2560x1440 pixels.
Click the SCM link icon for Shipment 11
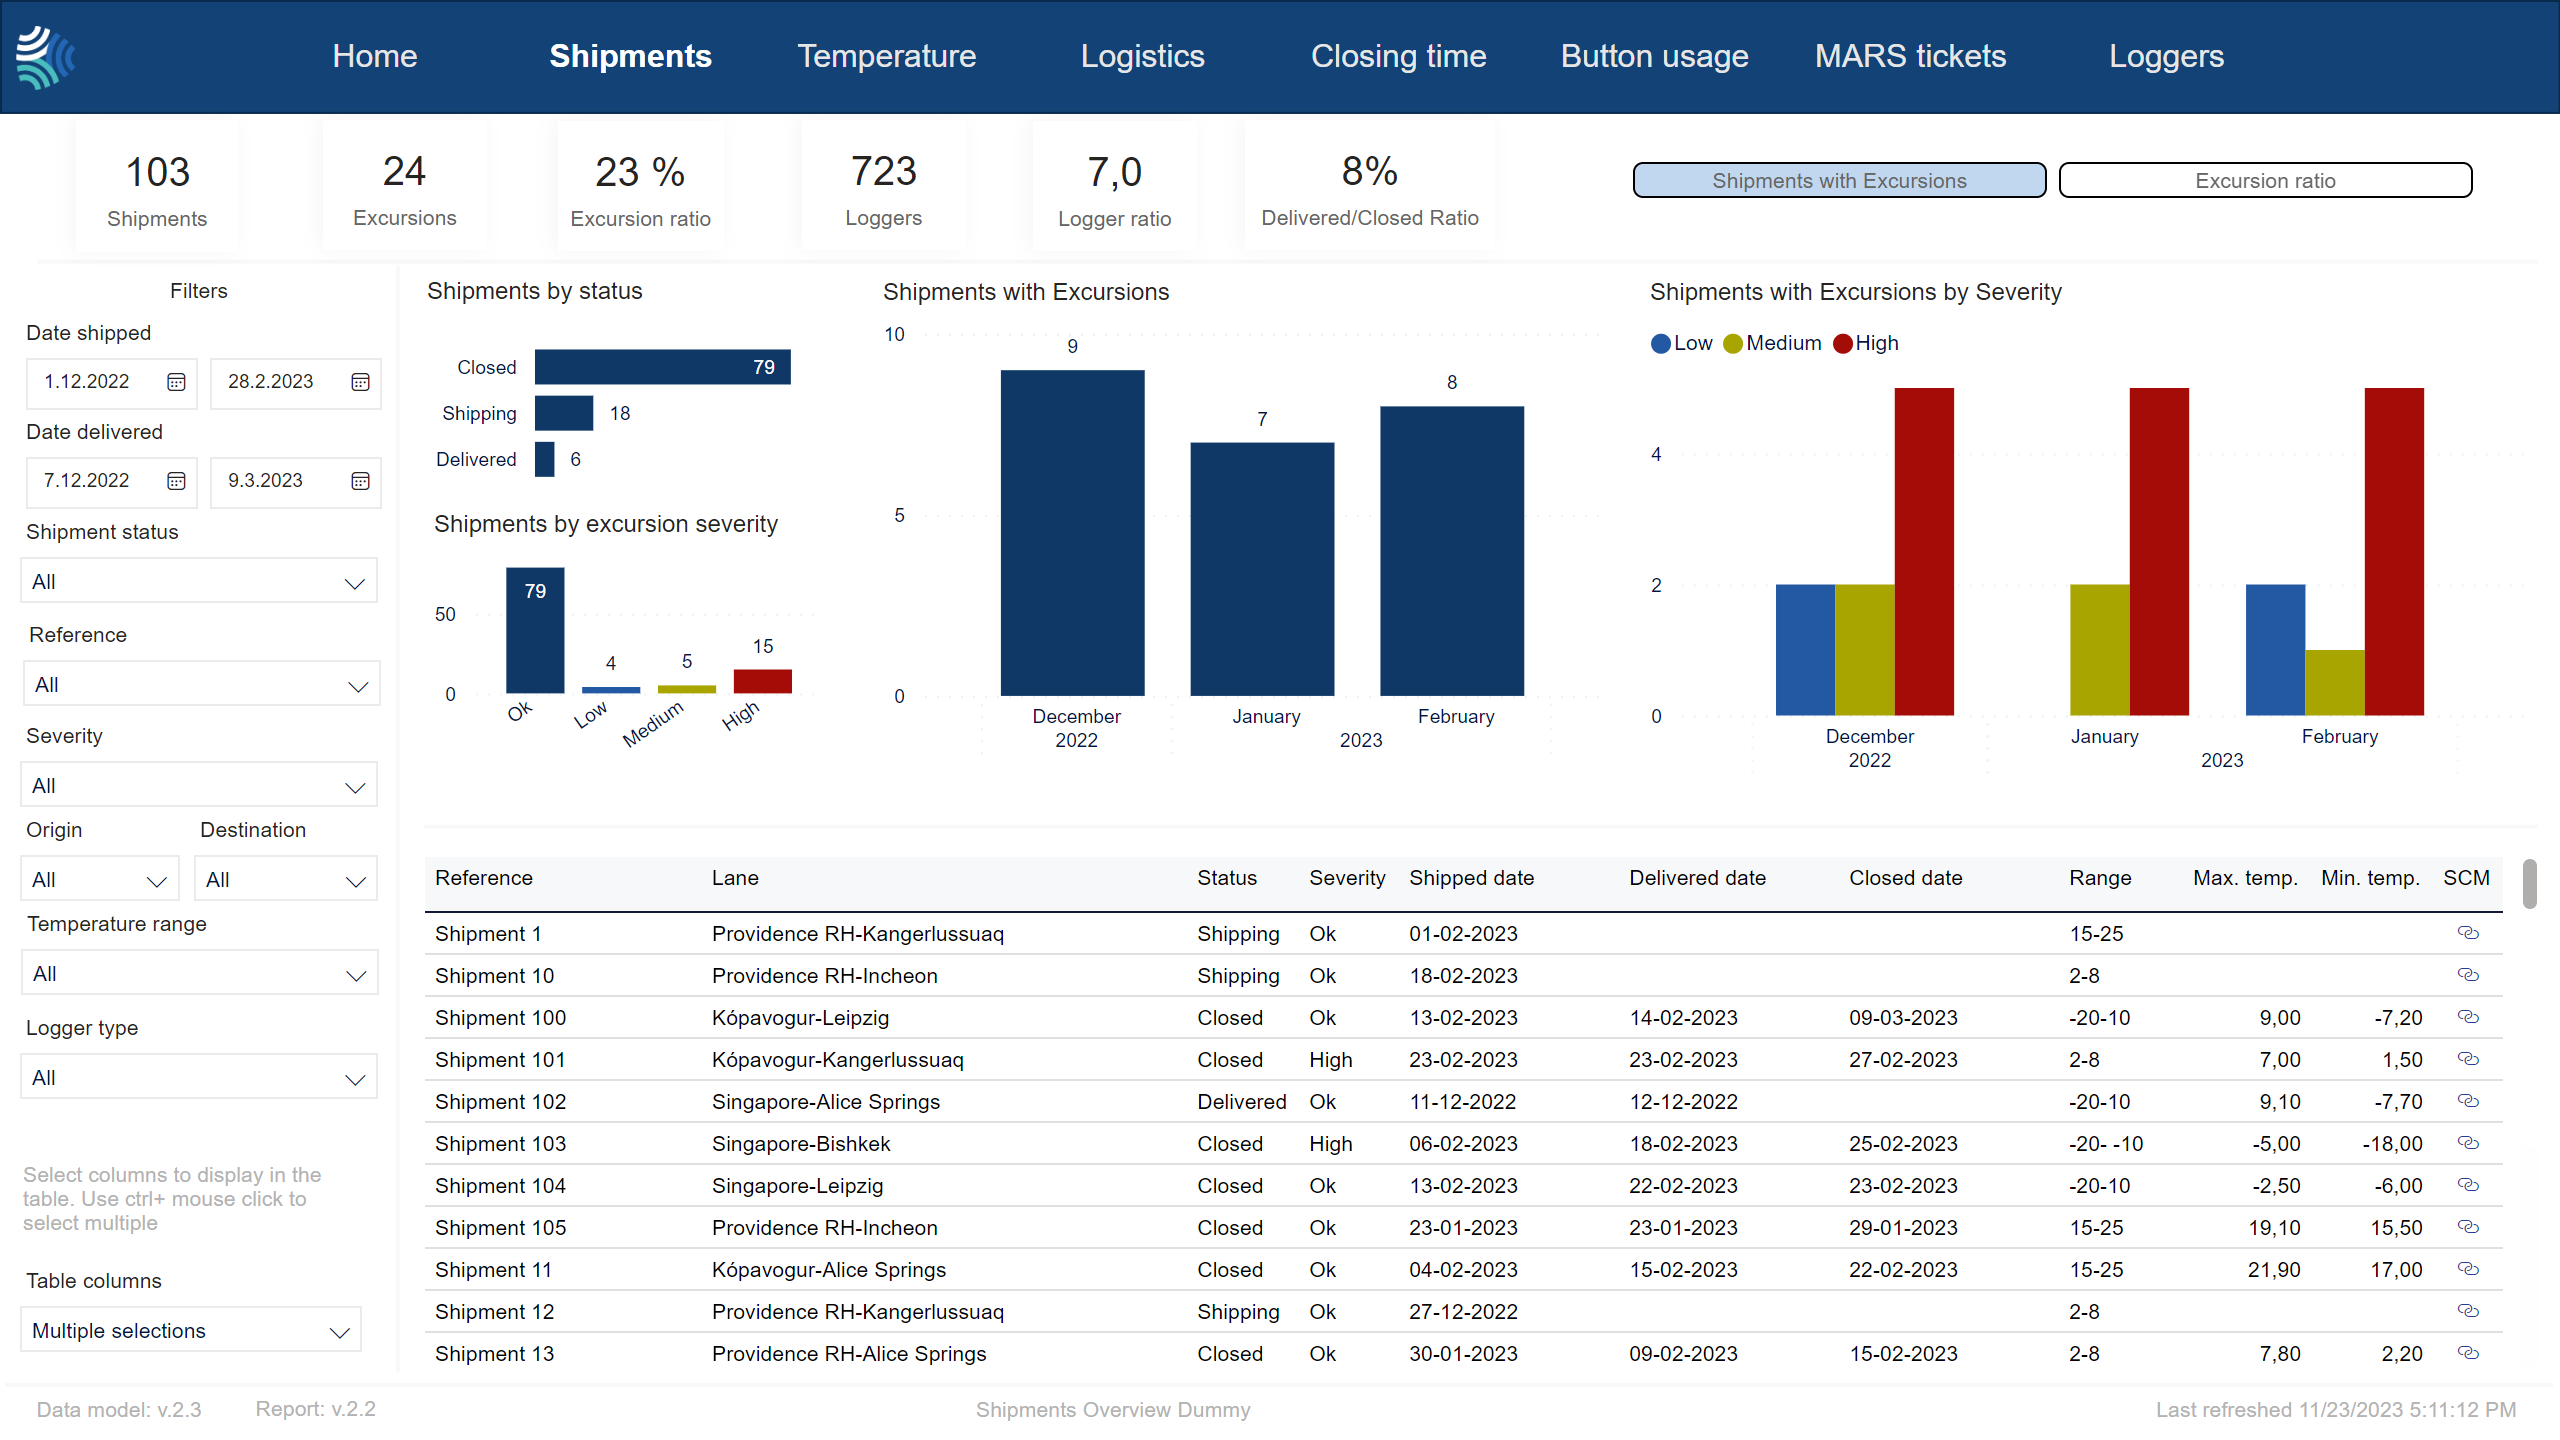2470,1269
